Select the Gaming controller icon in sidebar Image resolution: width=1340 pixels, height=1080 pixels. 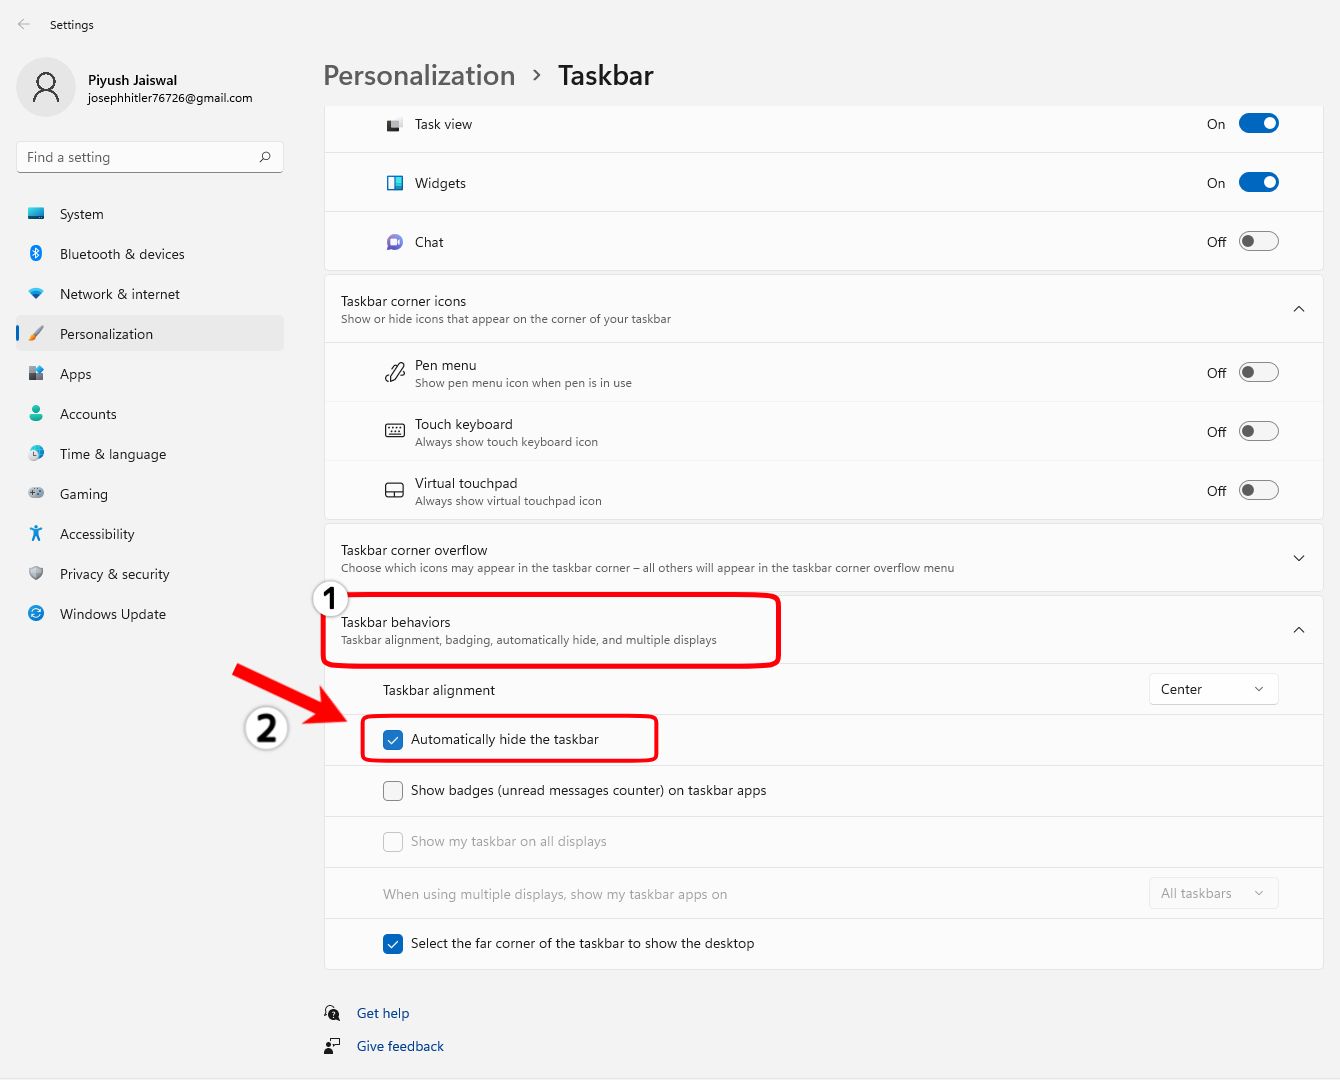36,493
